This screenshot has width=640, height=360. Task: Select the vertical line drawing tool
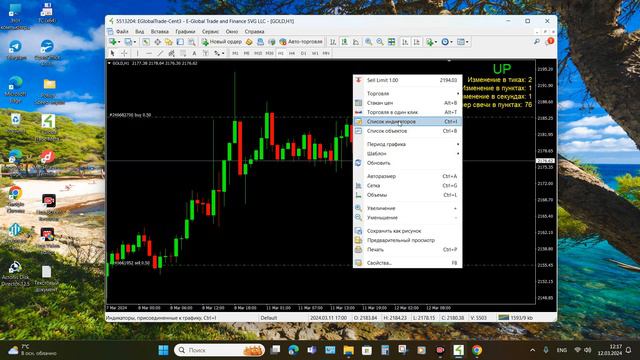coord(137,53)
